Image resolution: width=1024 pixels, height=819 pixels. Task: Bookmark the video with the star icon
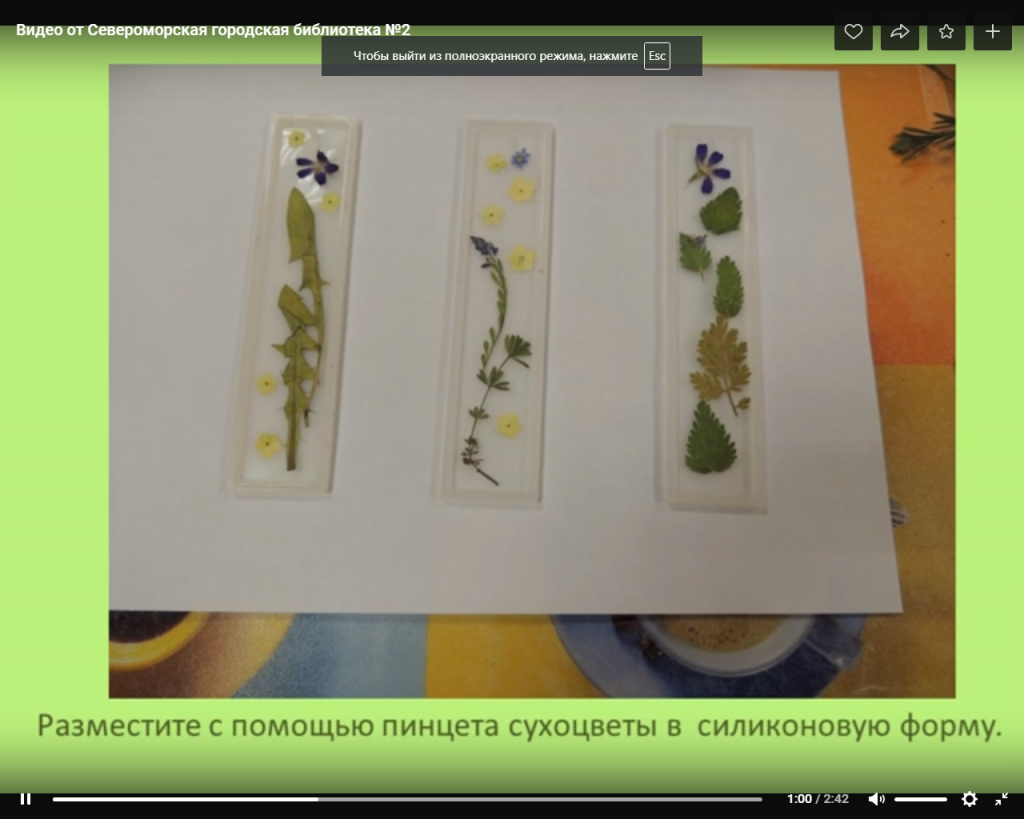pyautogui.click(x=946, y=32)
